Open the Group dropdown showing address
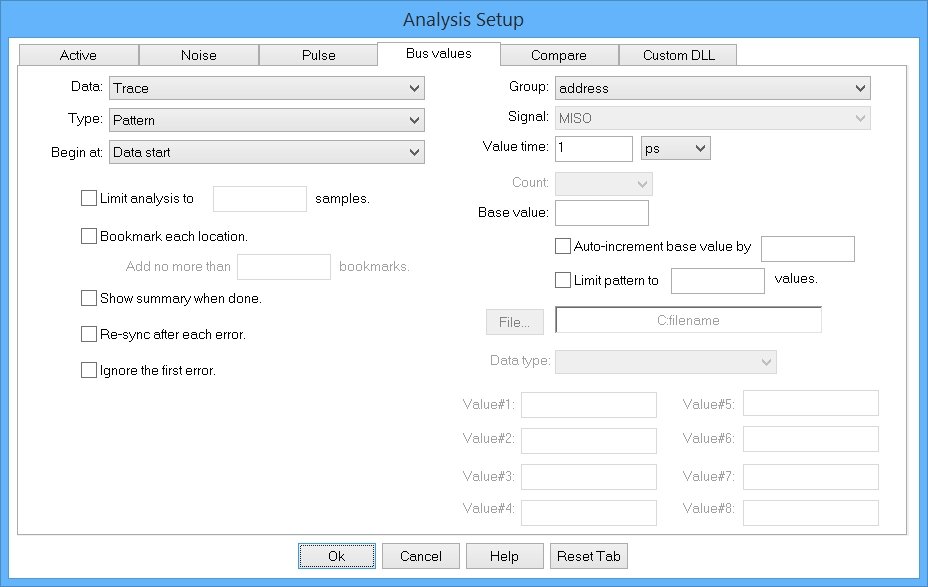The height and width of the screenshot is (587, 928). (x=712, y=88)
